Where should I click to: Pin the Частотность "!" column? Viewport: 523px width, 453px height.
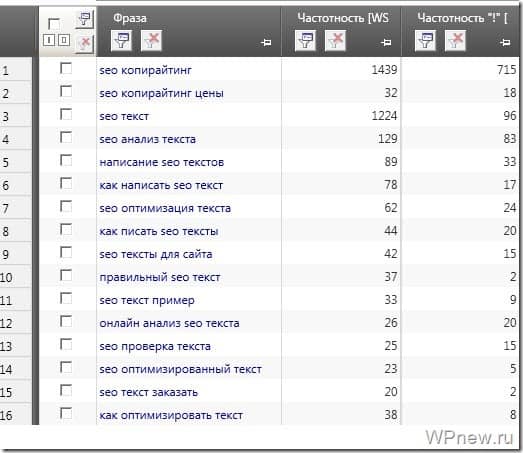click(x=505, y=42)
